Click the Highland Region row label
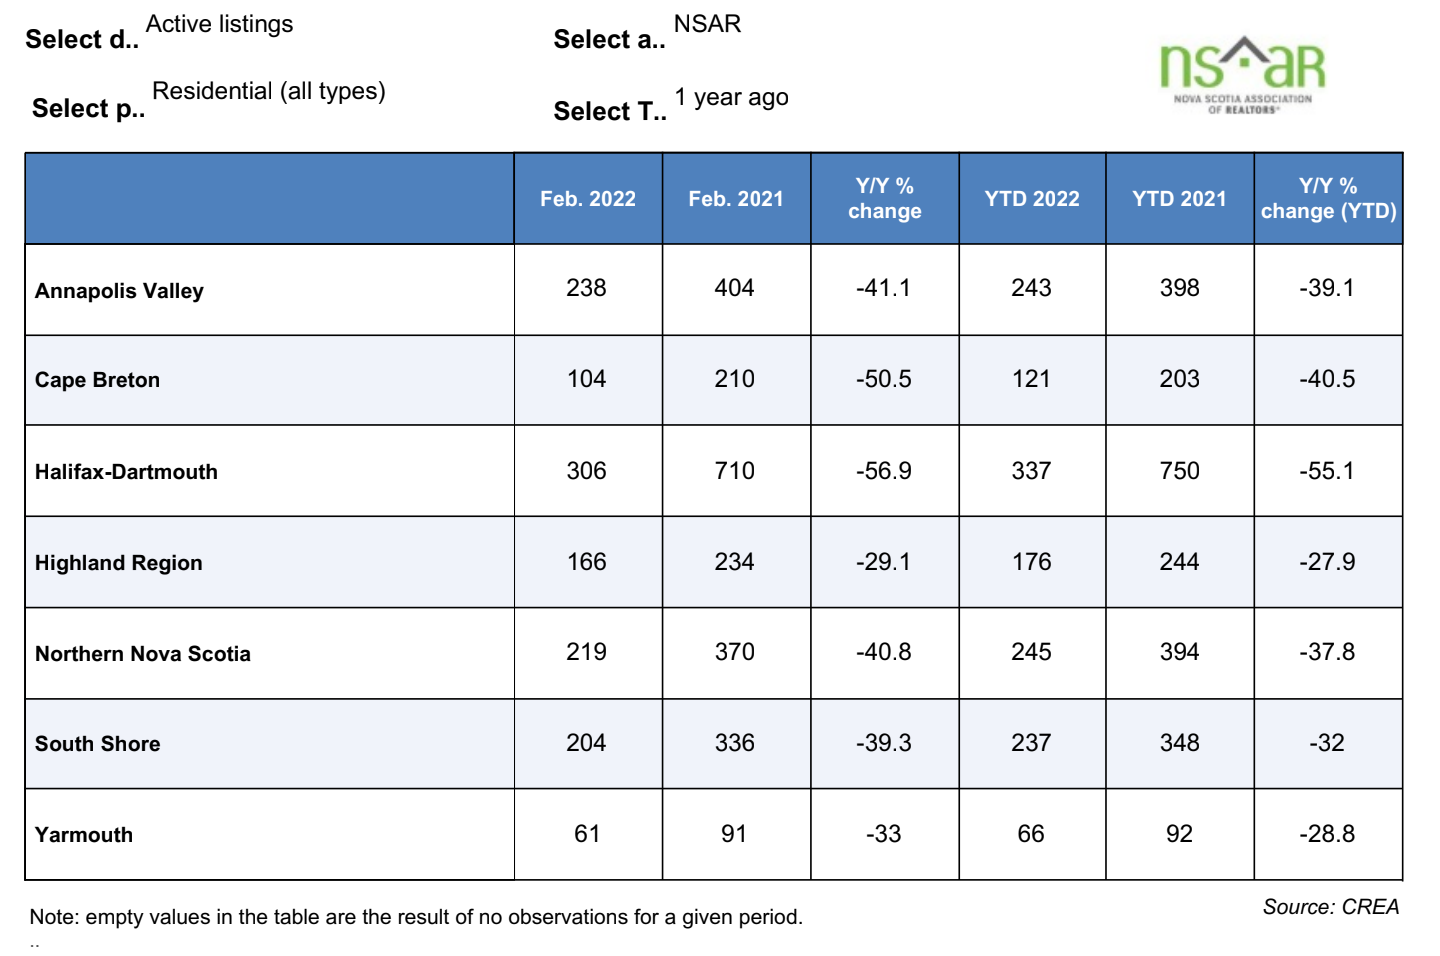 pos(118,563)
